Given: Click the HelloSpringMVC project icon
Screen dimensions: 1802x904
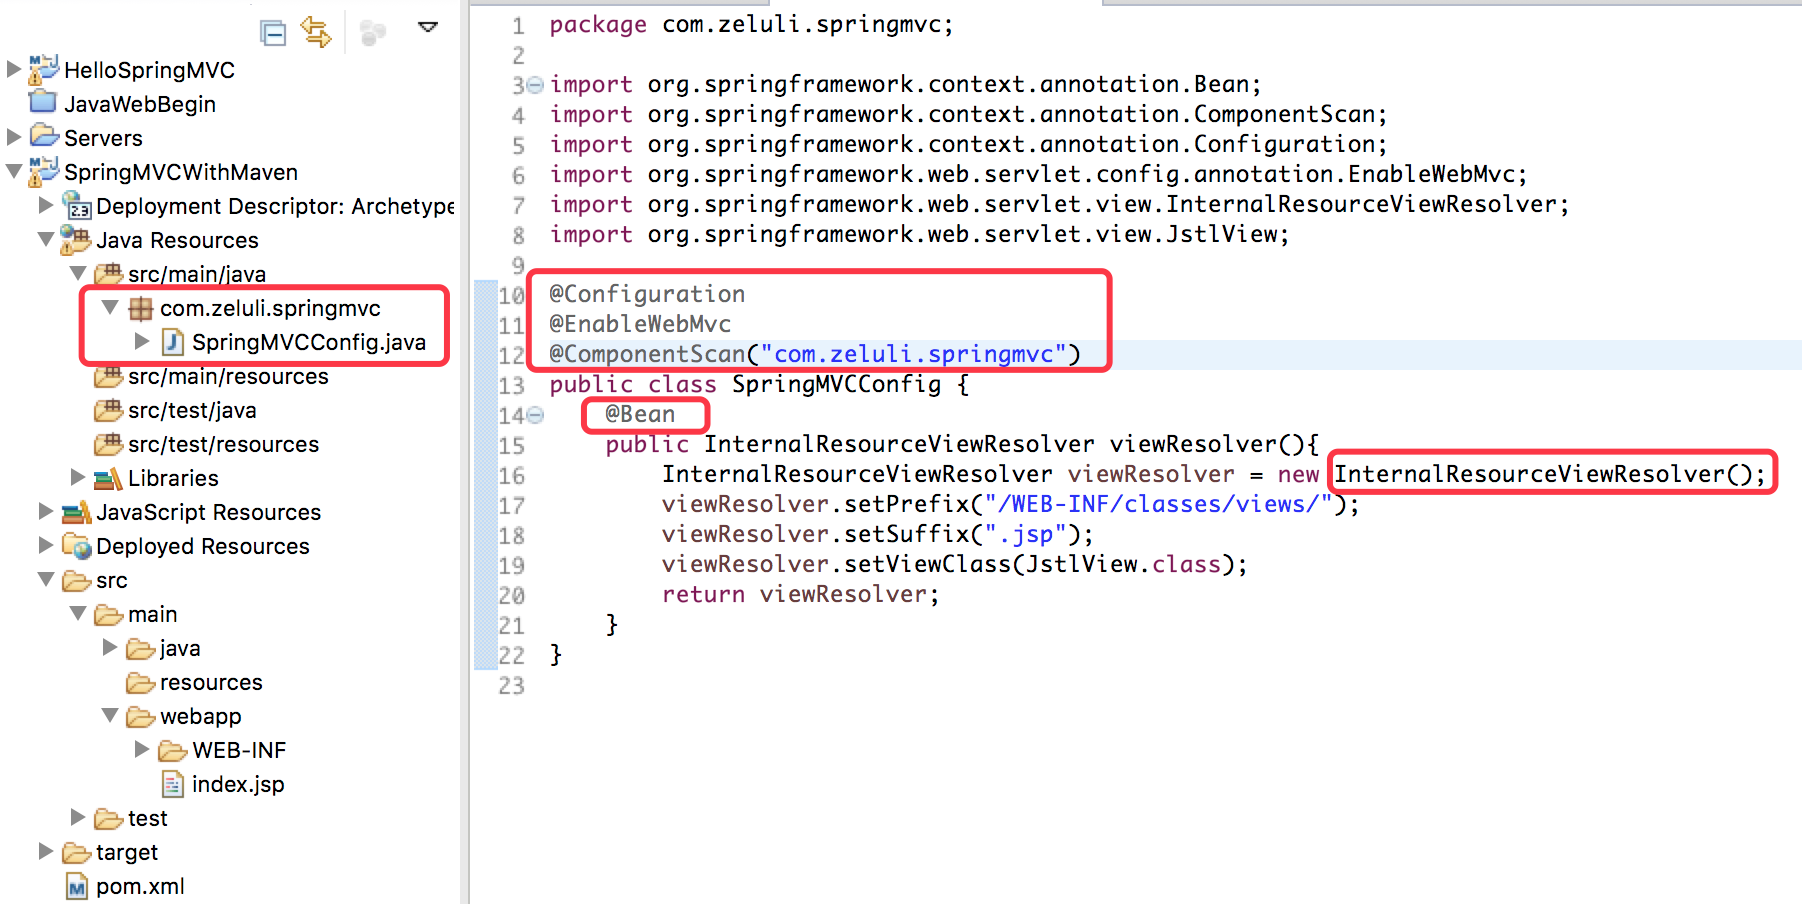Looking at the screenshot, I should click(x=43, y=69).
